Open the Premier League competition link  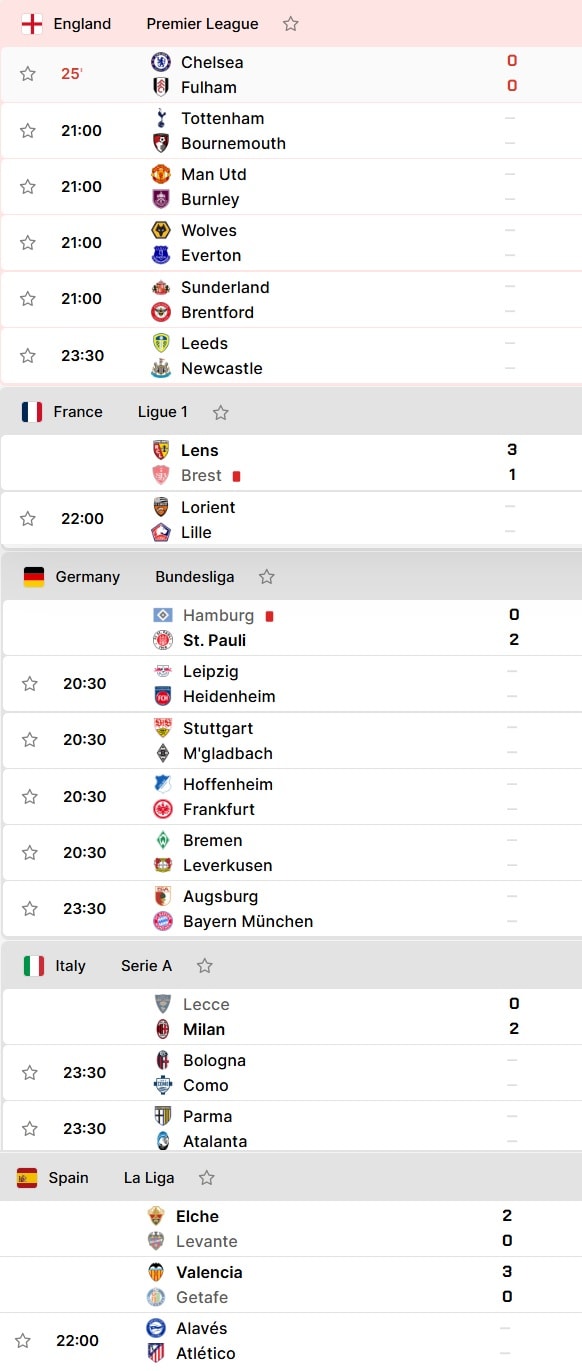202,24
